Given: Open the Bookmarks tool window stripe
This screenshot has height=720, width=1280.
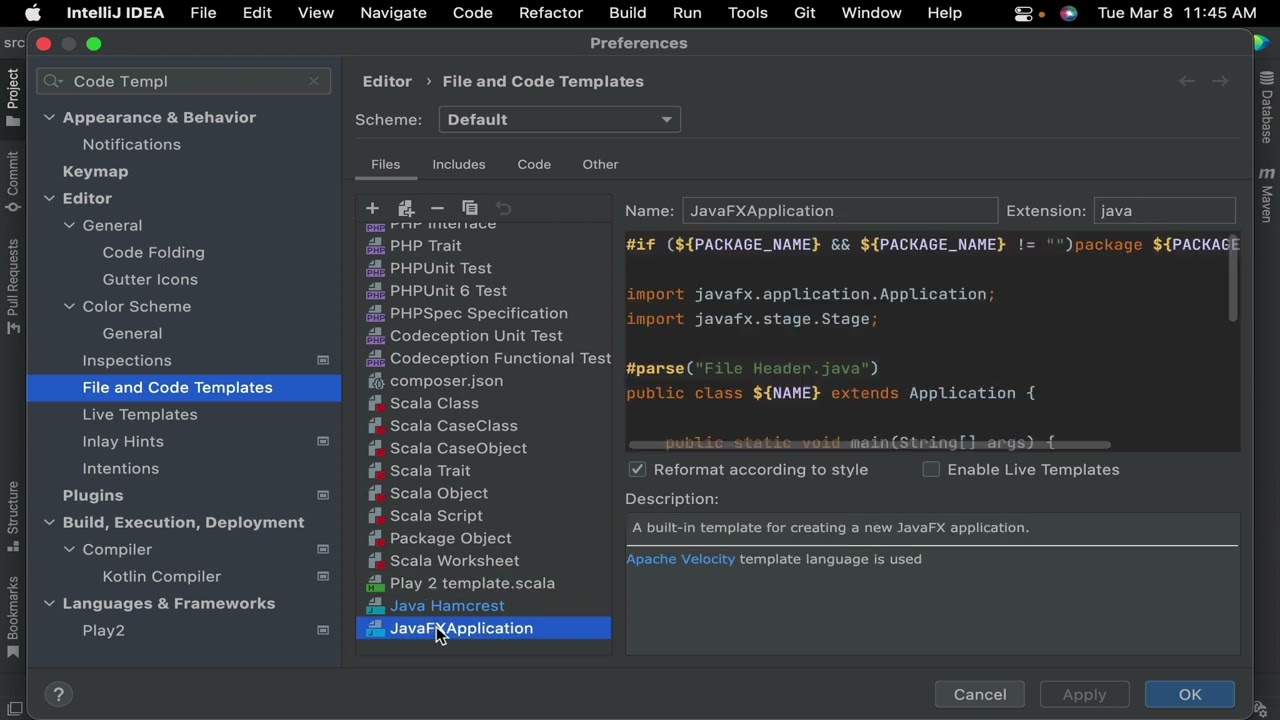Looking at the screenshot, I should (x=12, y=617).
